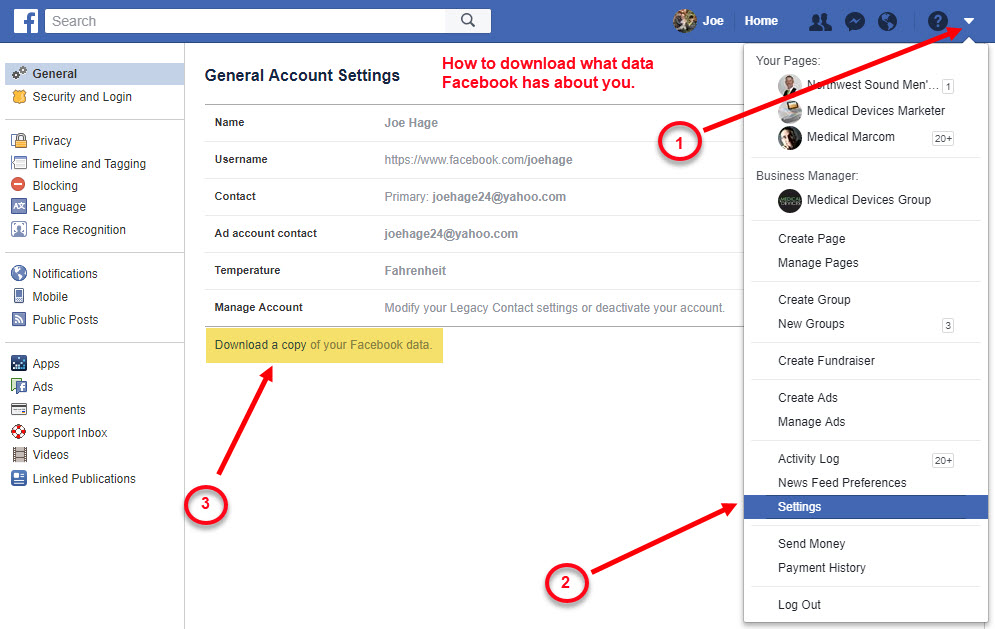Click the Public Posts feed icon
Screen dimensions: 995x629
click(19, 319)
